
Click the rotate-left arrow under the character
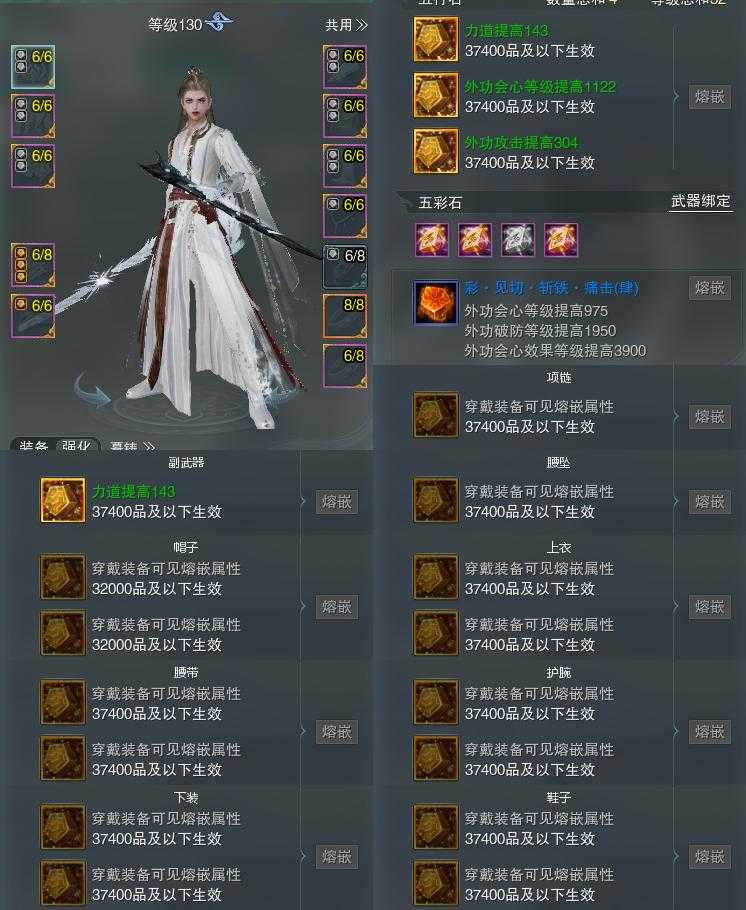pos(93,391)
